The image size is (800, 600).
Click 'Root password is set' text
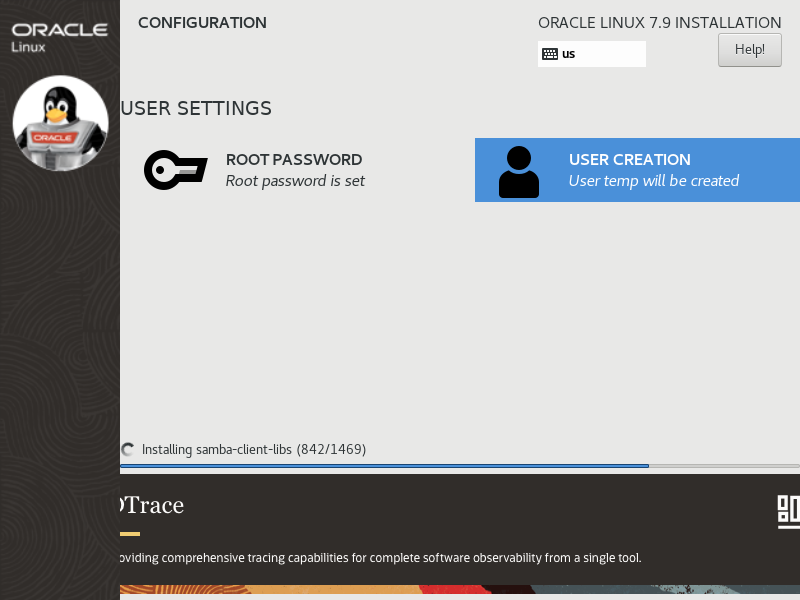coord(295,181)
